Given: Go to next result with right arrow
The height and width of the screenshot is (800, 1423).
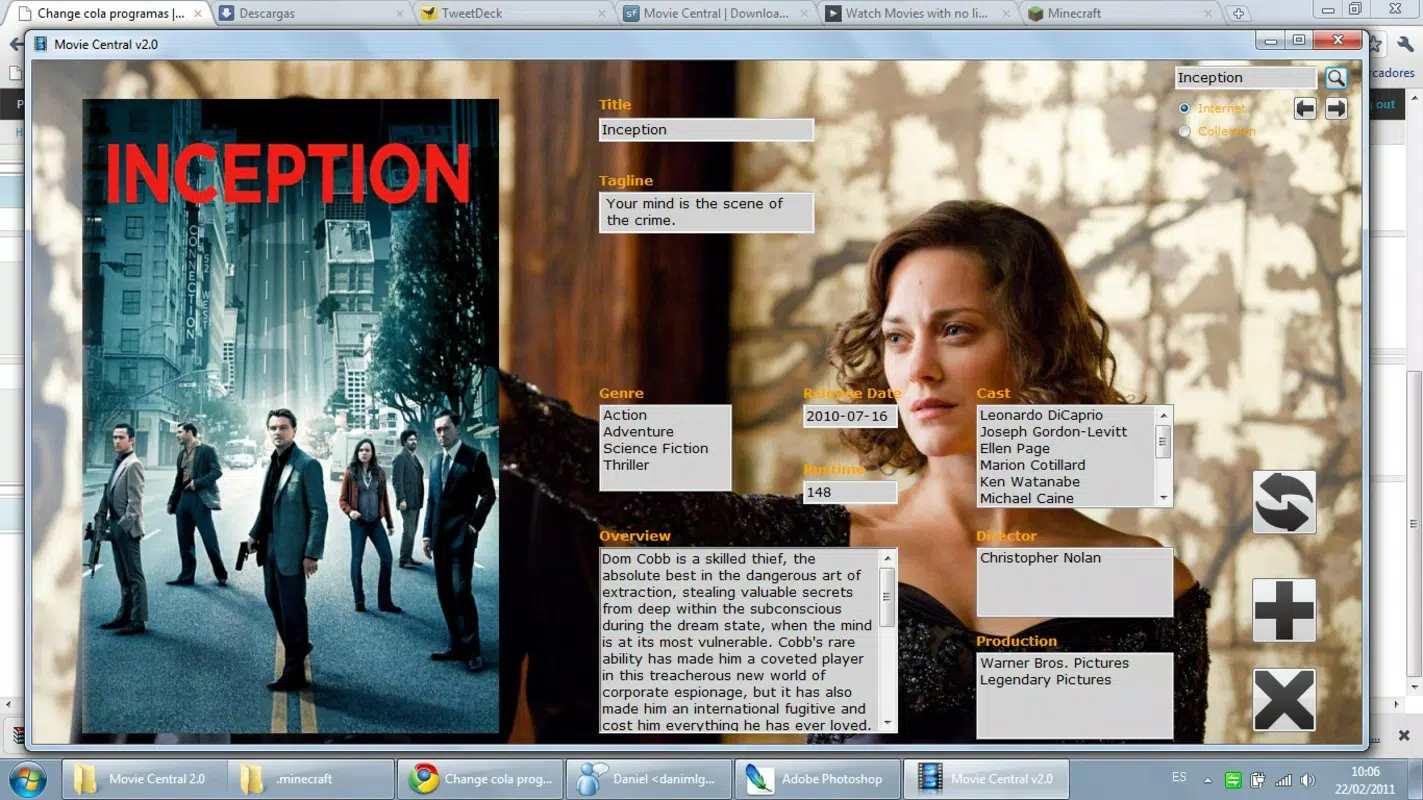Looking at the screenshot, I should 1337,108.
